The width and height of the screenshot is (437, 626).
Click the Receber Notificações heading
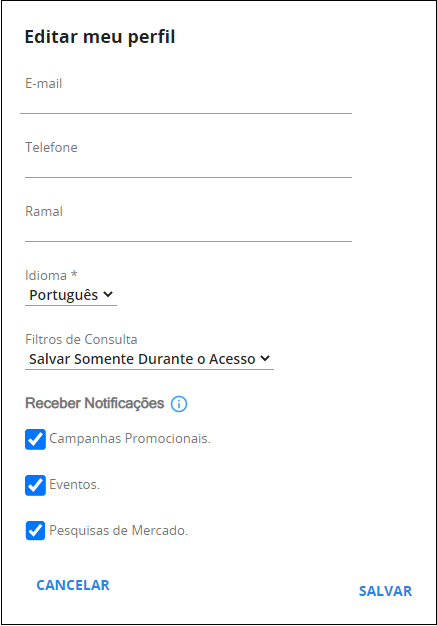click(95, 403)
